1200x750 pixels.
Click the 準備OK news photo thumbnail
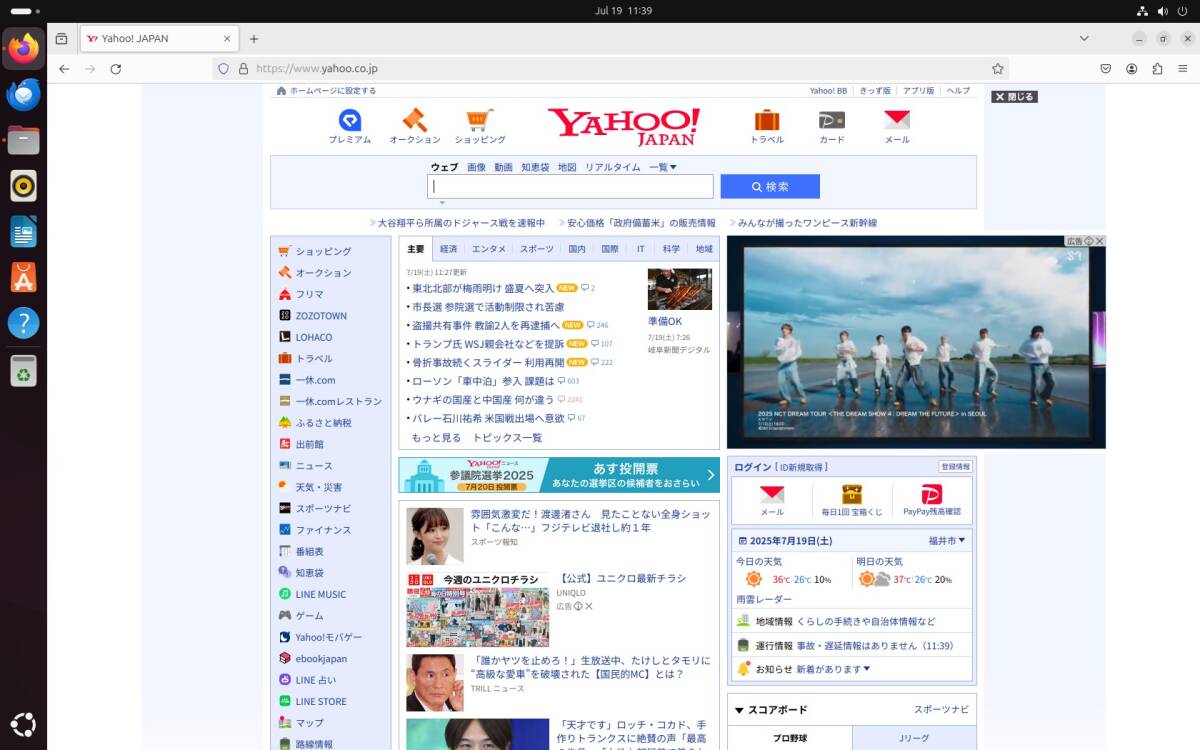click(680, 289)
